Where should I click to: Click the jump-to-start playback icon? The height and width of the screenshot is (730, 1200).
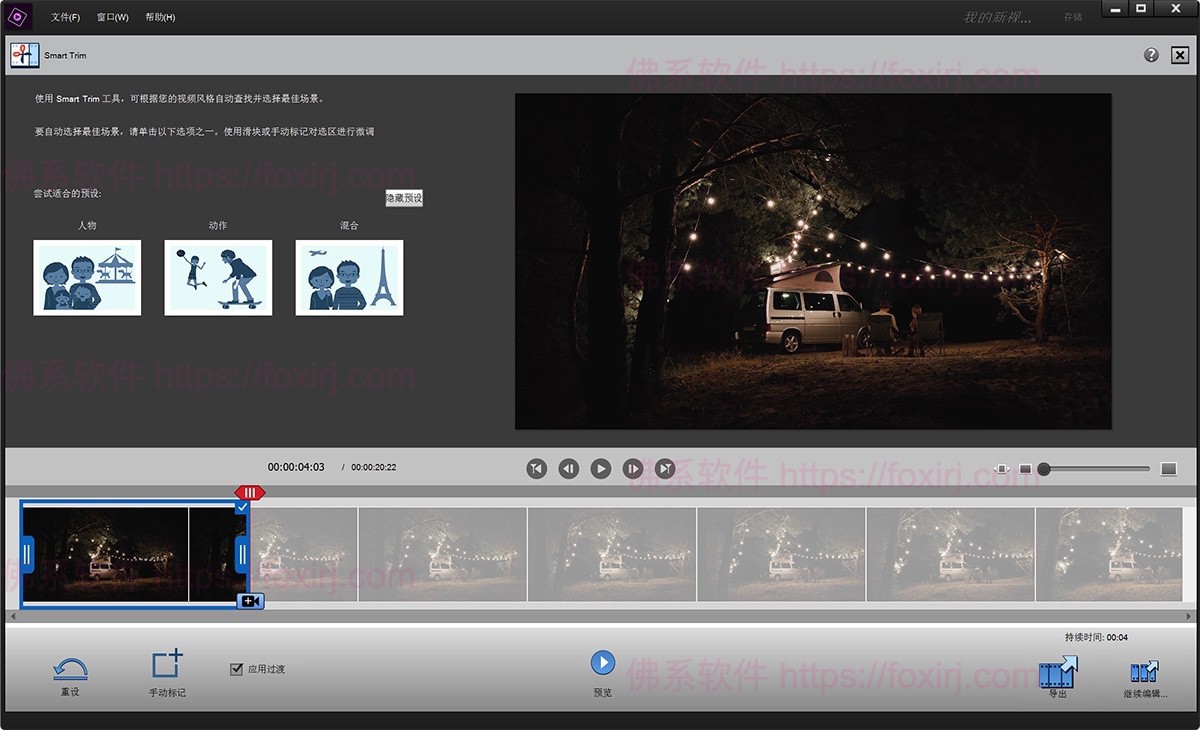pos(536,468)
